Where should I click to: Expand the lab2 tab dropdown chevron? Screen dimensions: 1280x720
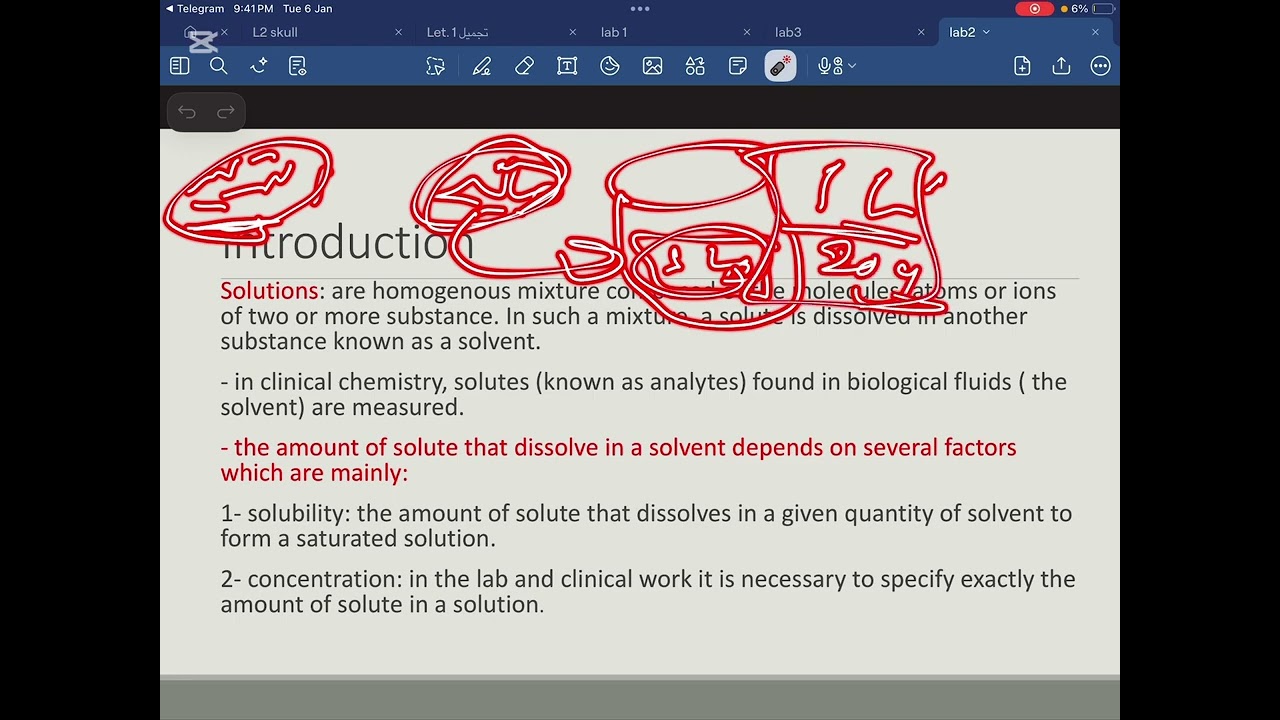pyautogui.click(x=986, y=32)
